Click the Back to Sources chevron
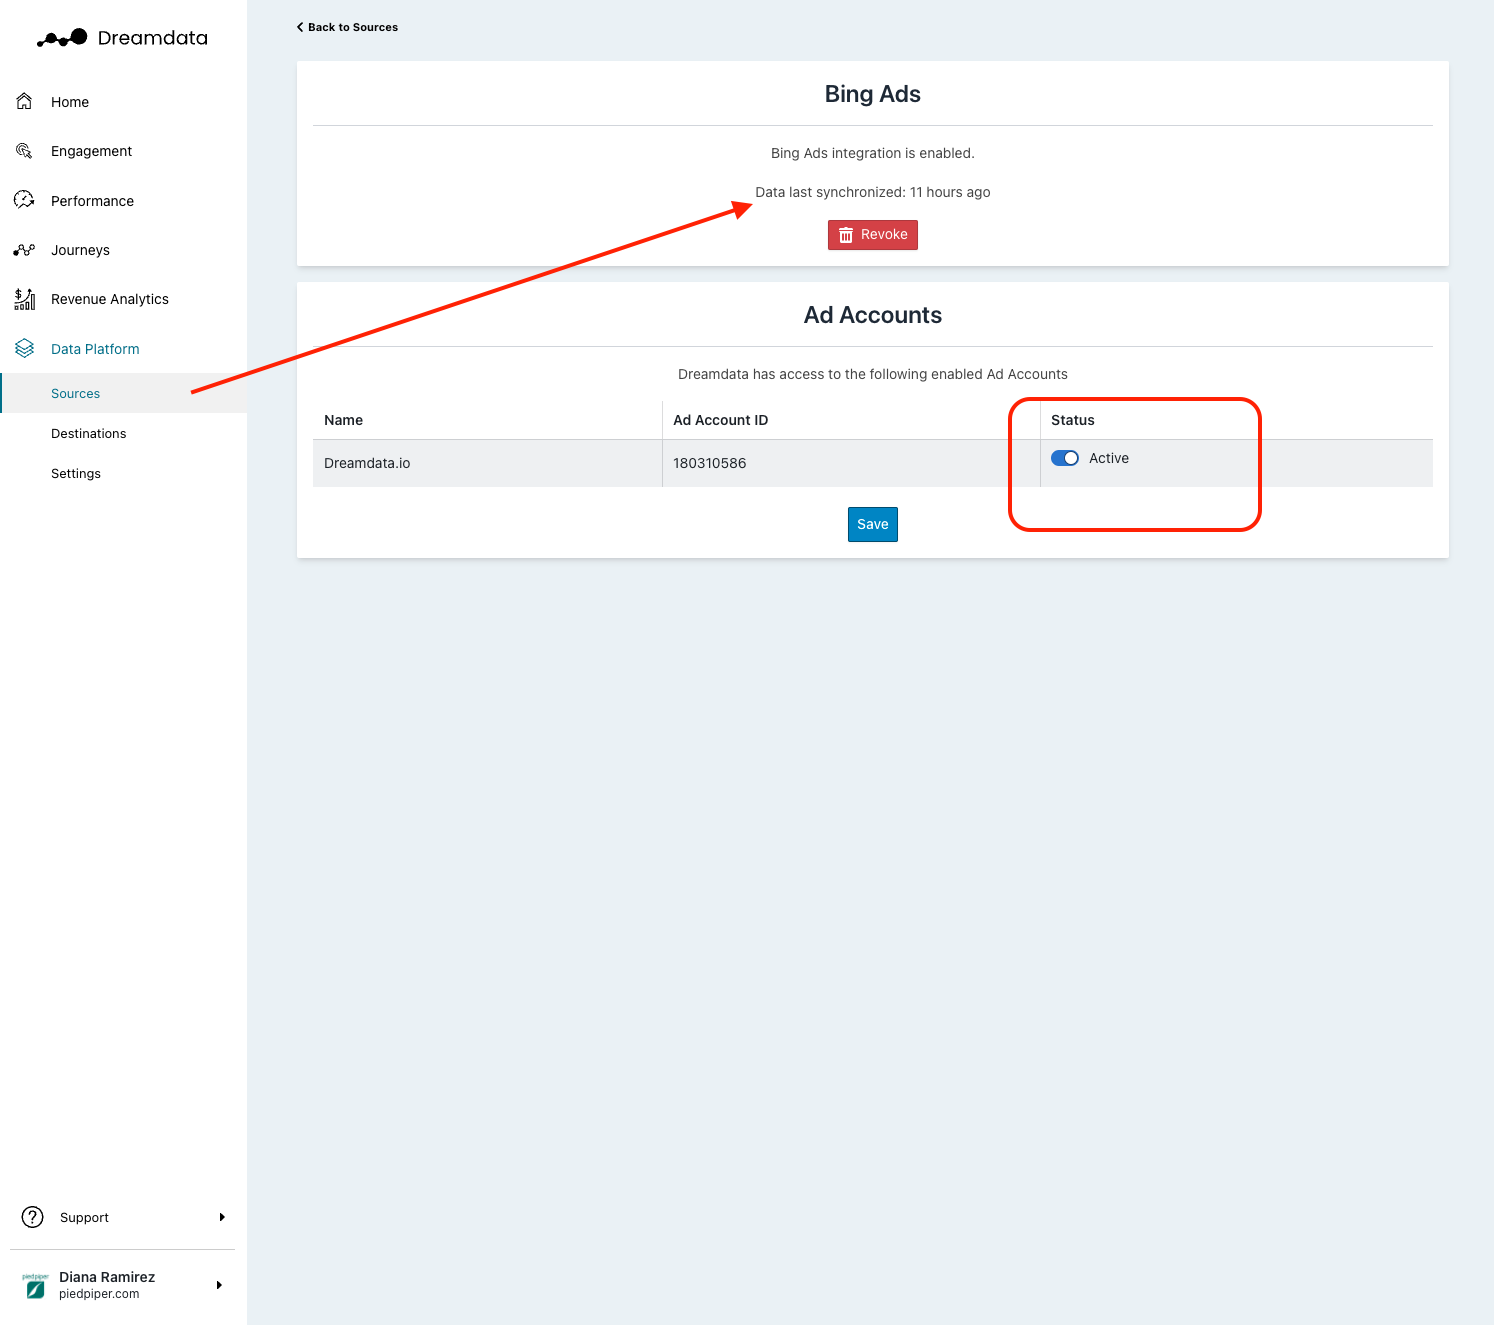Viewport: 1494px width, 1325px height. pyautogui.click(x=300, y=27)
